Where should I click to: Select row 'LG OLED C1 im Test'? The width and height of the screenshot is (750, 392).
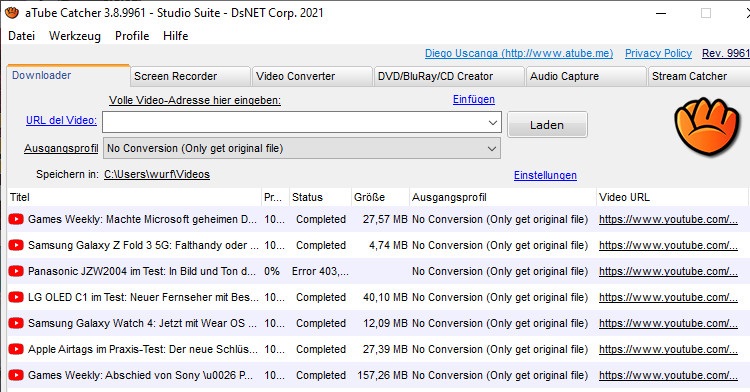coord(378,297)
